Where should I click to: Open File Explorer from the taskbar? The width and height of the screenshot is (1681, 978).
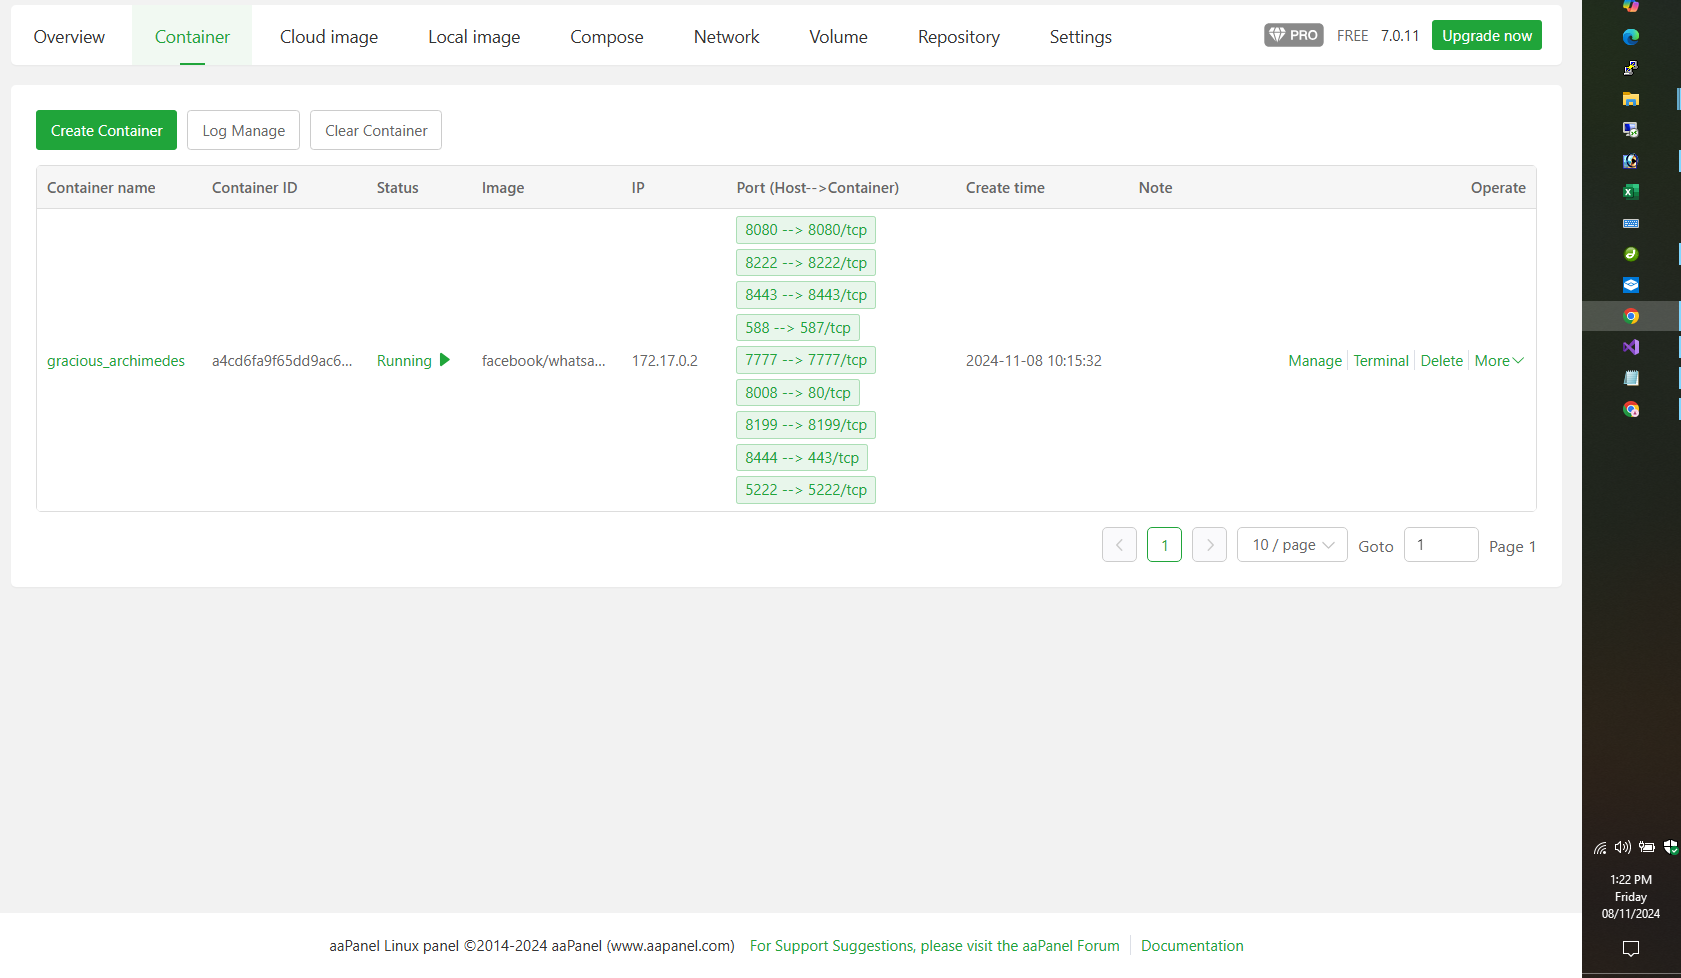pos(1630,99)
